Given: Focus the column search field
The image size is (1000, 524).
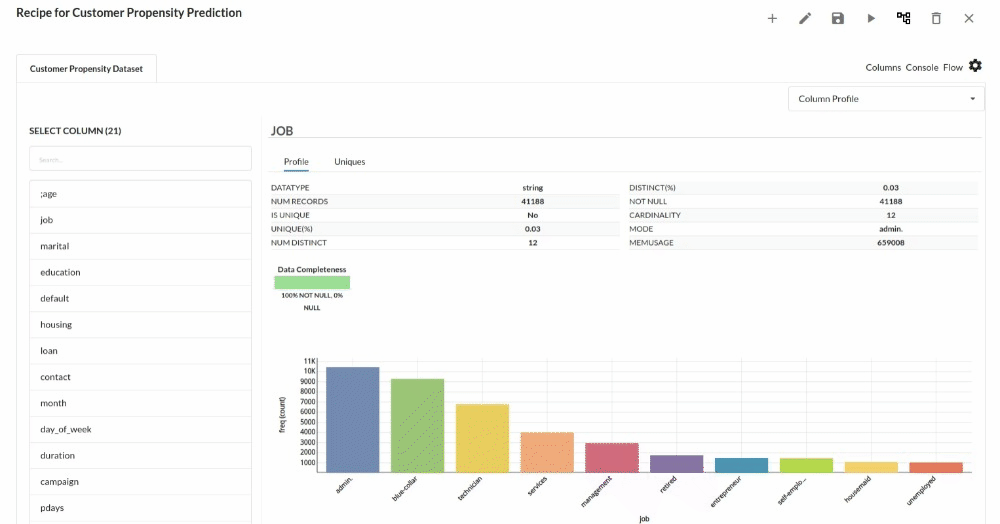Looking at the screenshot, I should pyautogui.click(x=140, y=159).
